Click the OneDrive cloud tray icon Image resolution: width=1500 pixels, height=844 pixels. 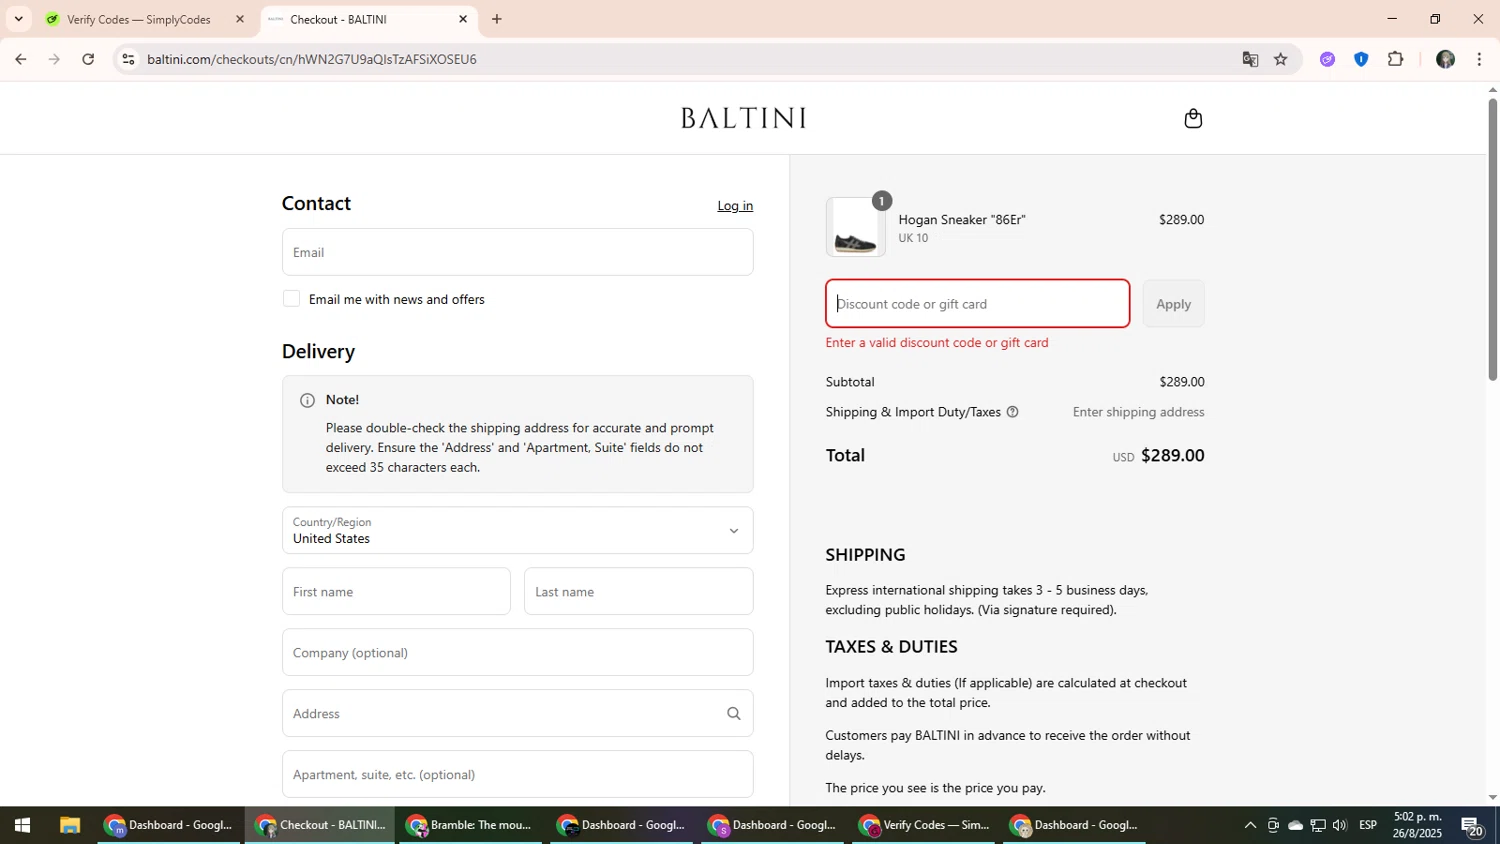(x=1295, y=825)
